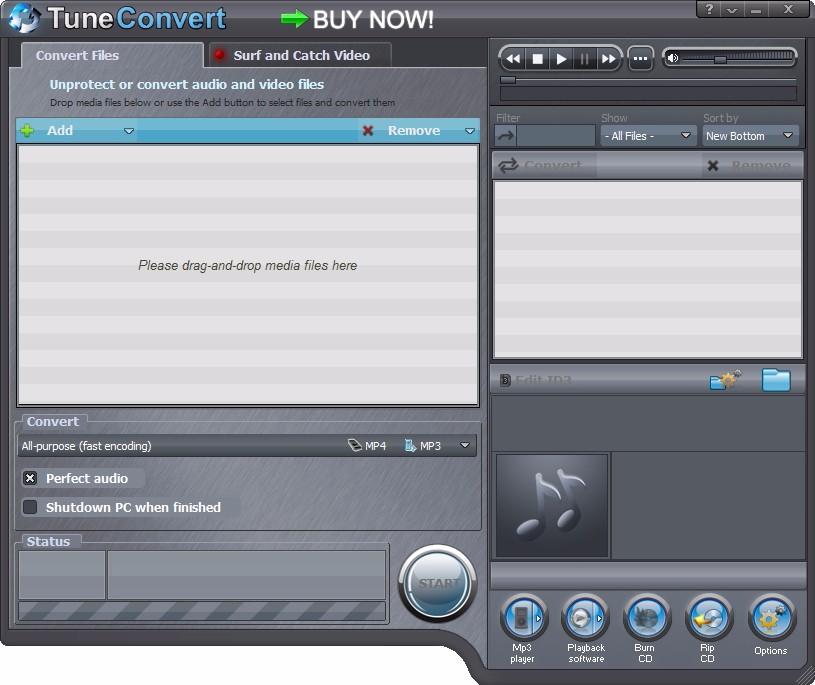This screenshot has width=815, height=685.
Task: Close the TuneConvert window
Action: (x=788, y=9)
